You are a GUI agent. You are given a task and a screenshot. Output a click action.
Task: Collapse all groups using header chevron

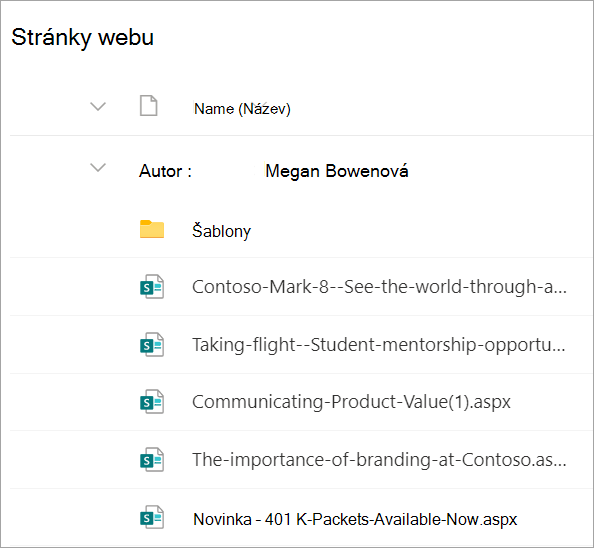pos(98,106)
